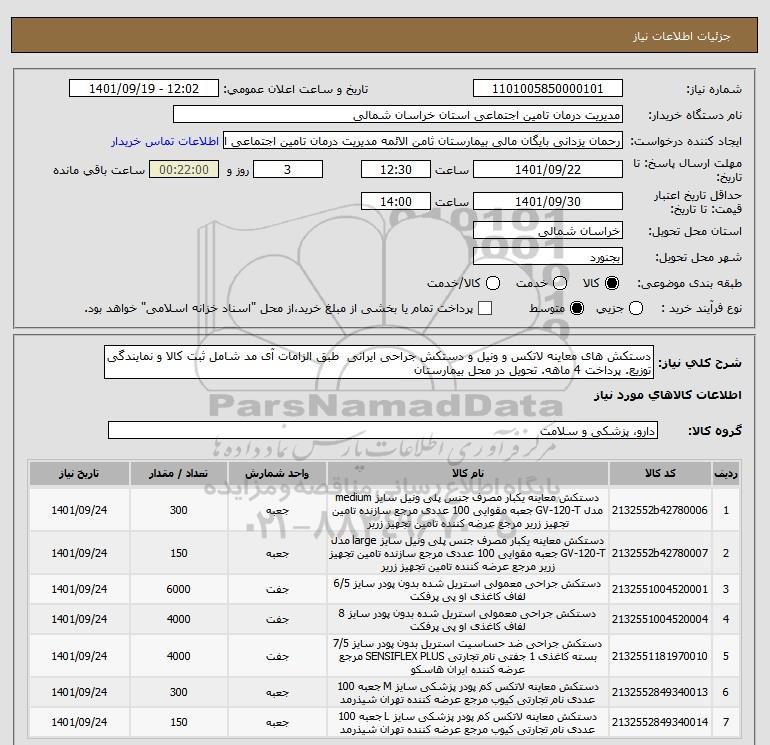Select item code 2132551181970010

[x=660, y=656]
